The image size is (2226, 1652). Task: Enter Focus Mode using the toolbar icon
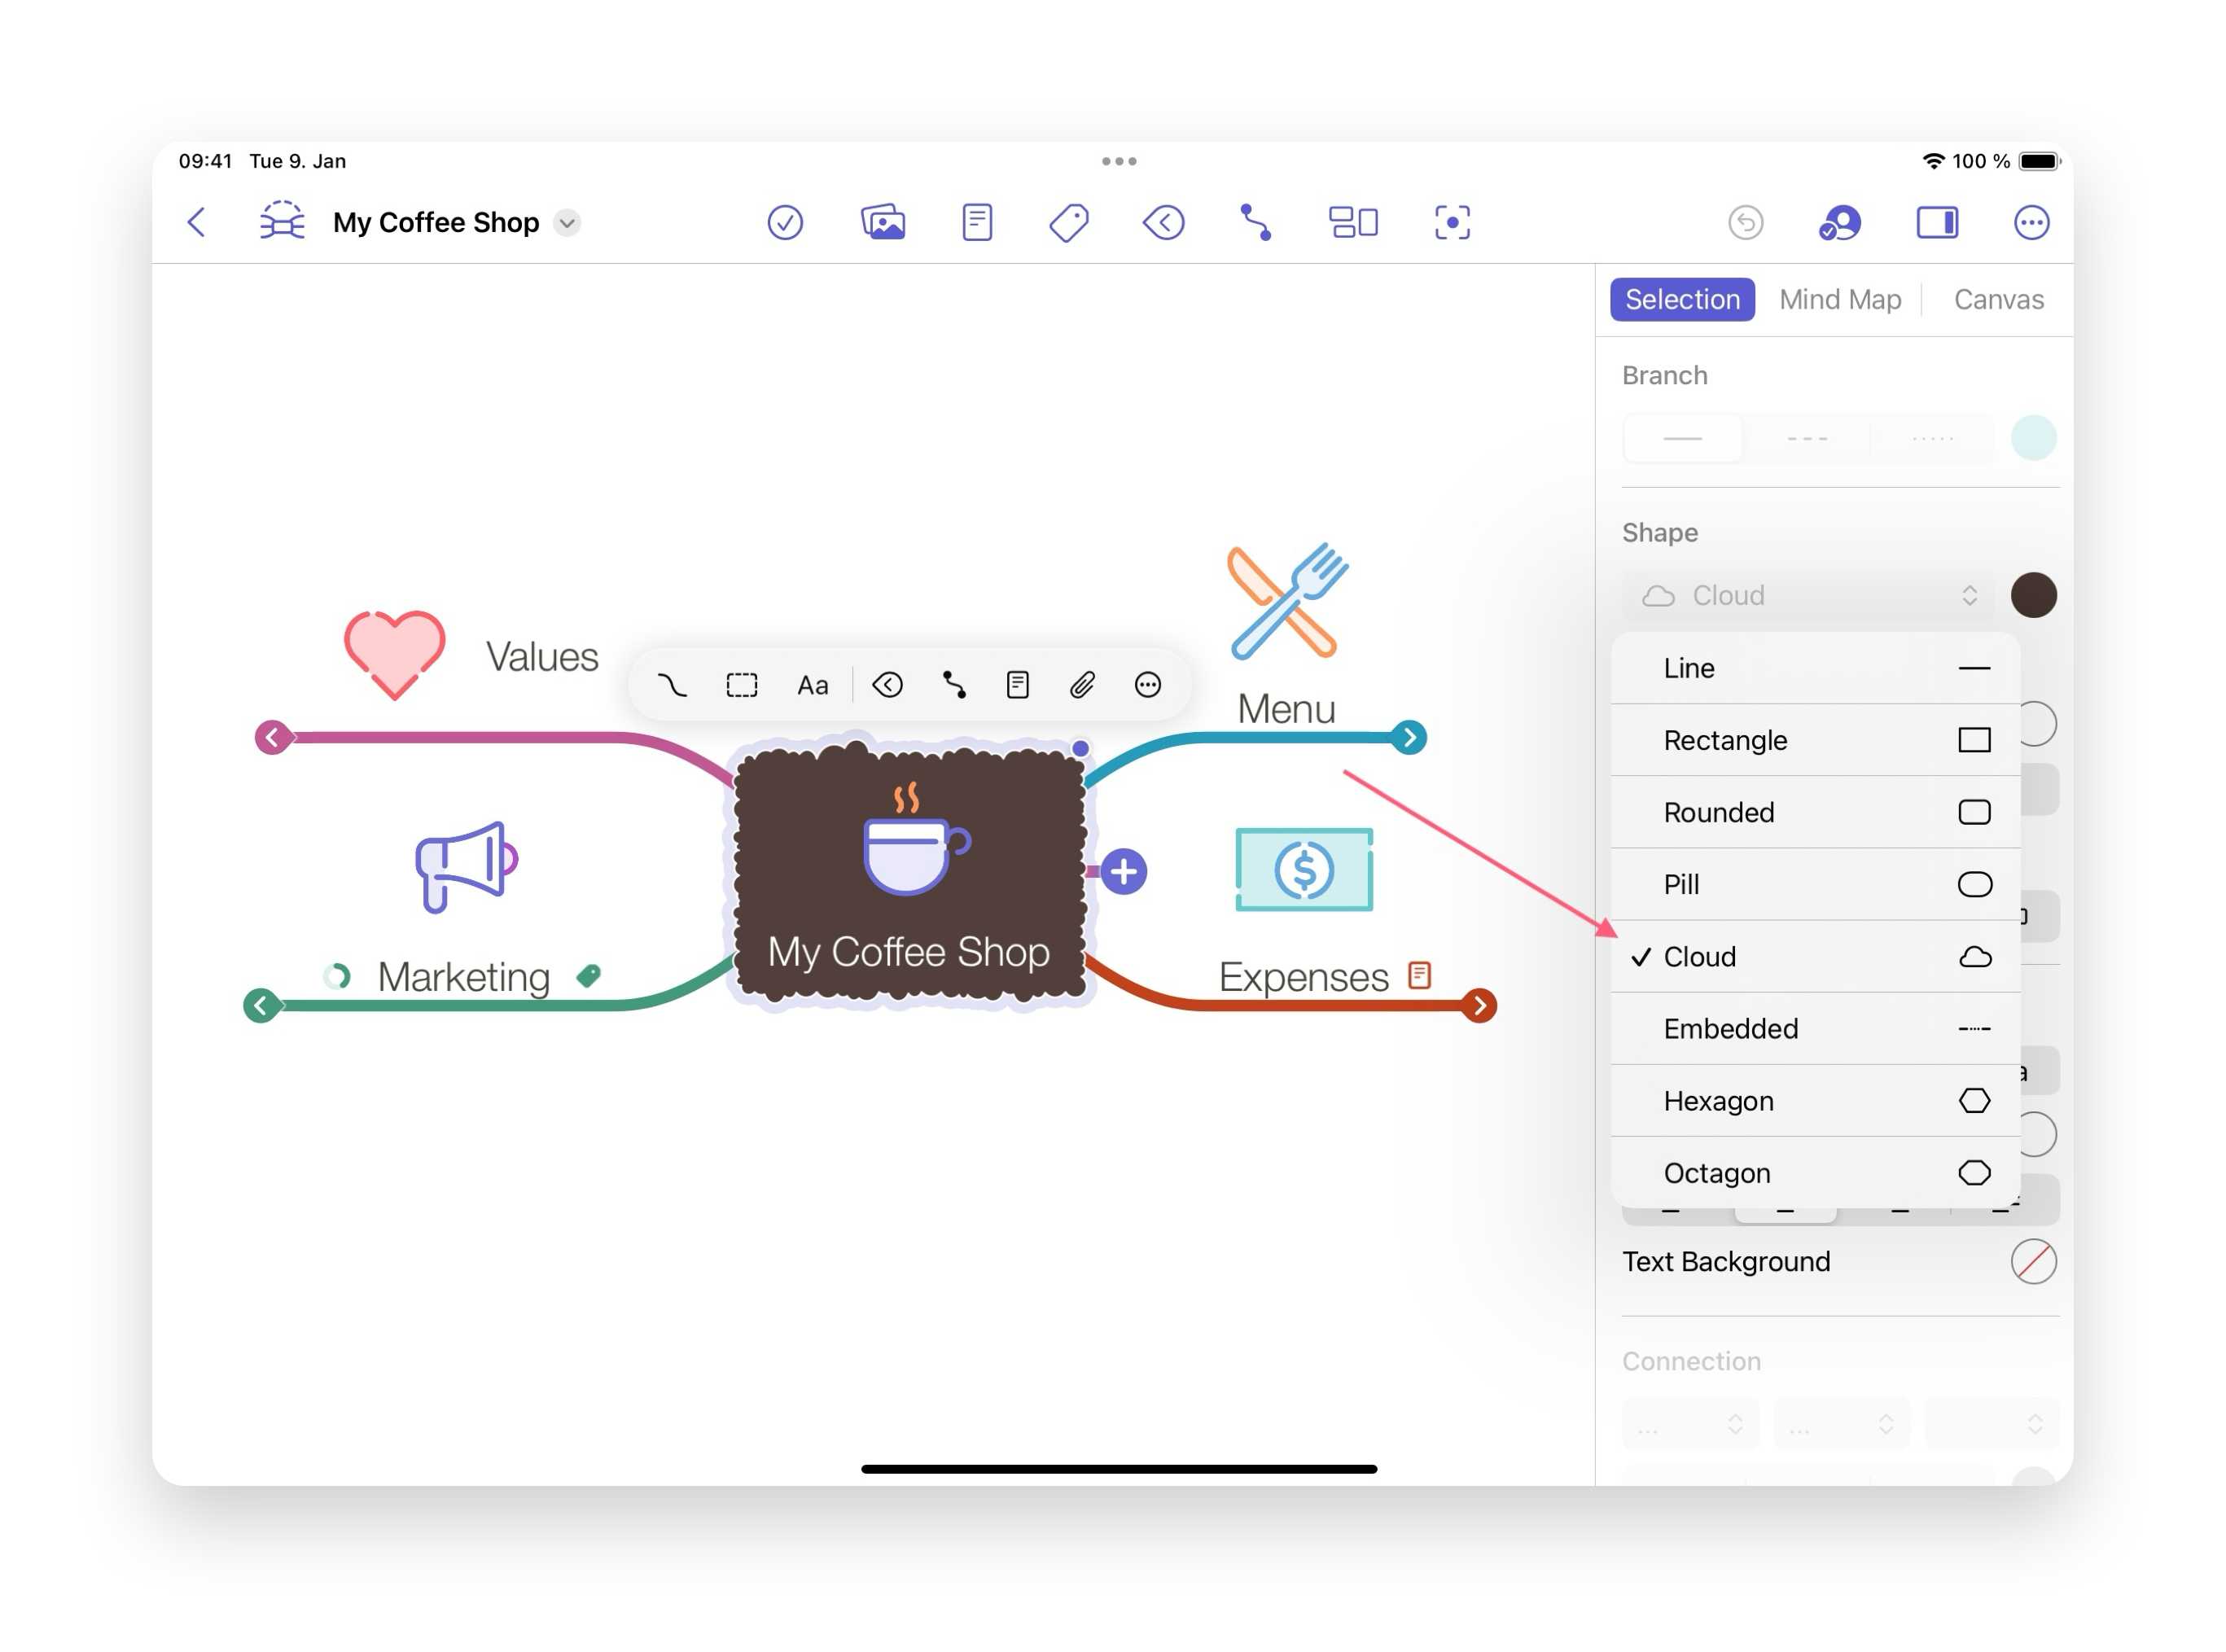(x=1453, y=222)
